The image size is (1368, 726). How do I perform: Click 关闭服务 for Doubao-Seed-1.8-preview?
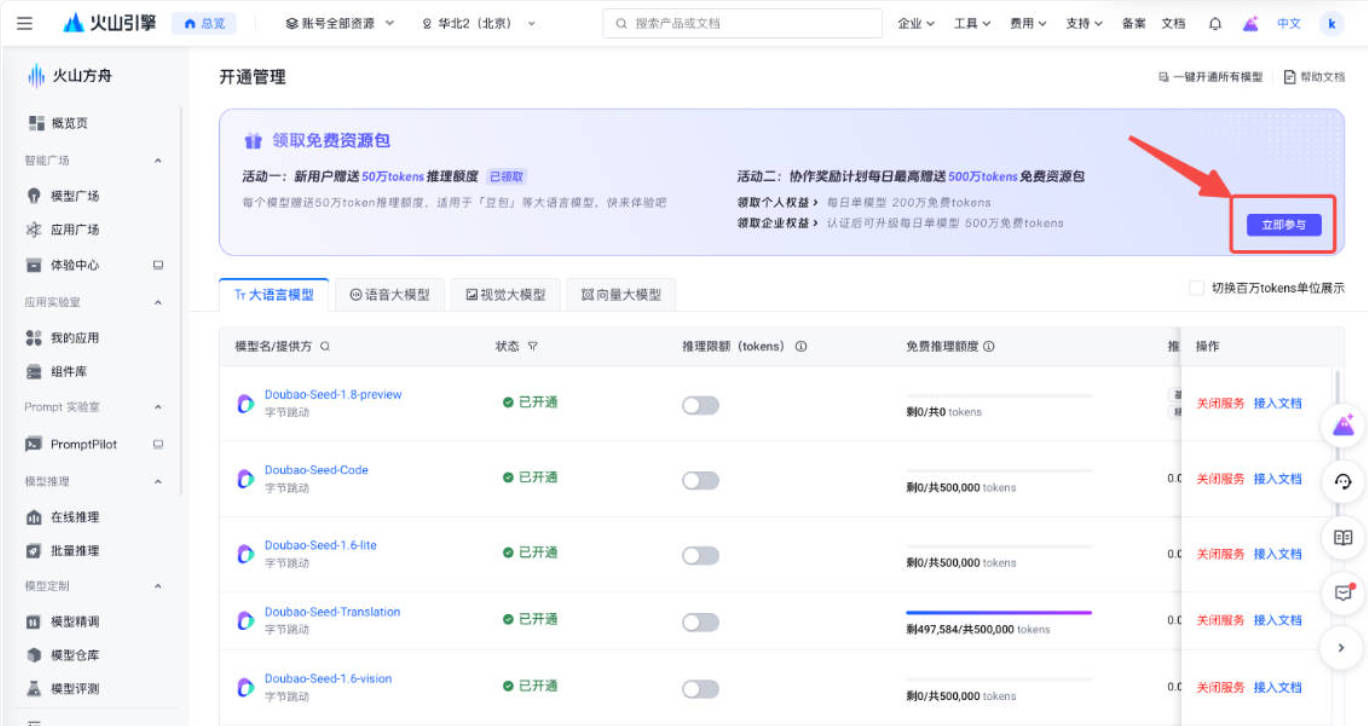click(1221, 403)
